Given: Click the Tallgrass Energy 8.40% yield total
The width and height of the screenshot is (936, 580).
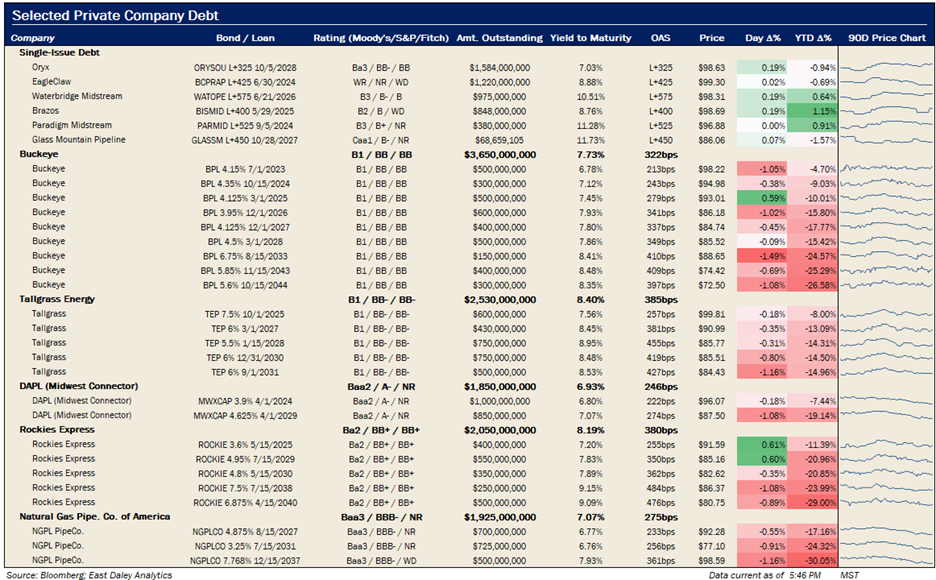Looking at the screenshot, I should (590, 300).
